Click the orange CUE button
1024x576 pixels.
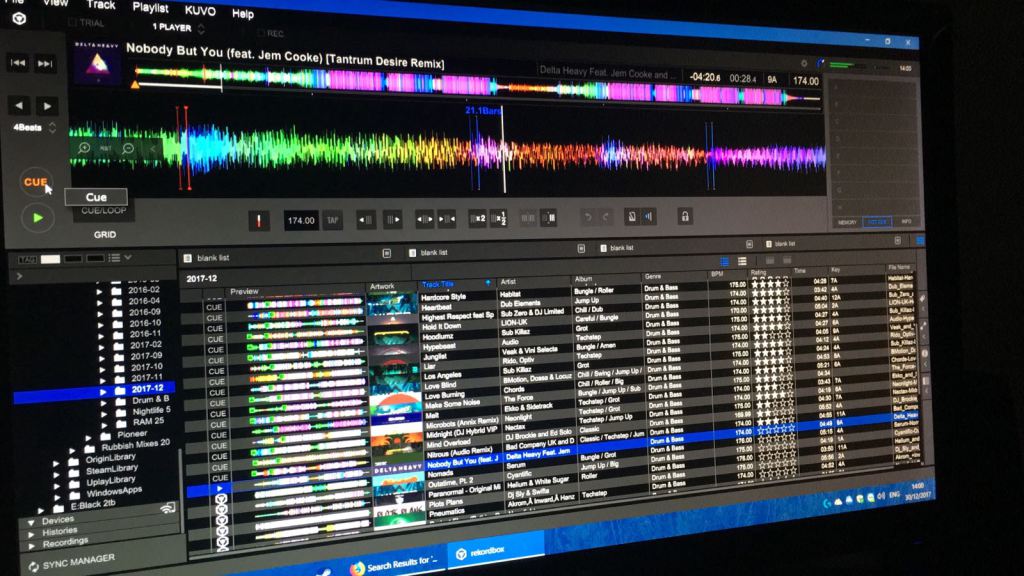(35, 182)
